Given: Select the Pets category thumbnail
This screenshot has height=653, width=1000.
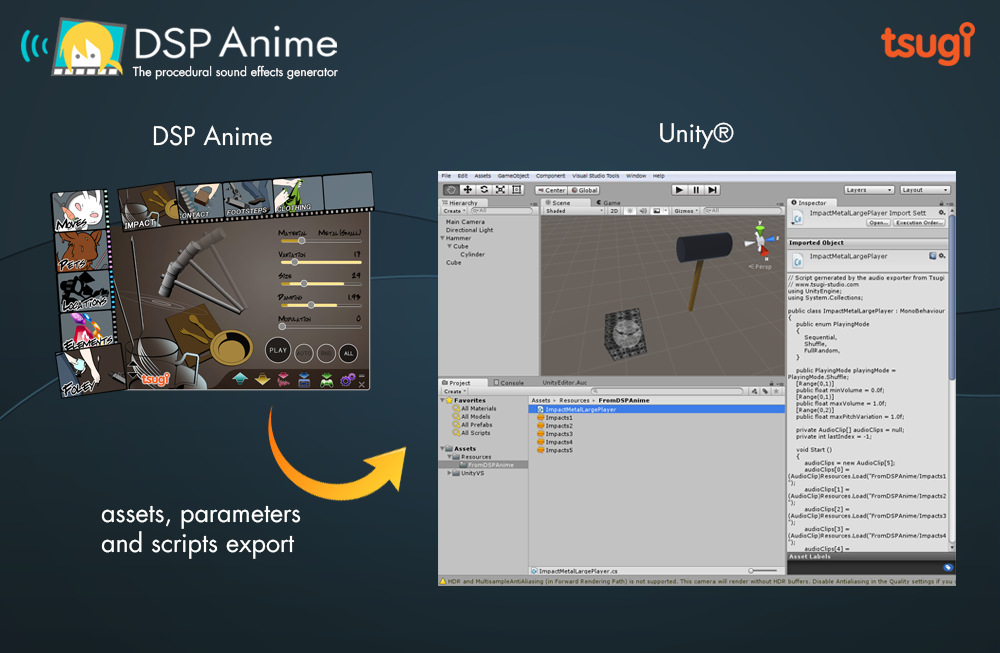Looking at the screenshot, I should tap(81, 251).
